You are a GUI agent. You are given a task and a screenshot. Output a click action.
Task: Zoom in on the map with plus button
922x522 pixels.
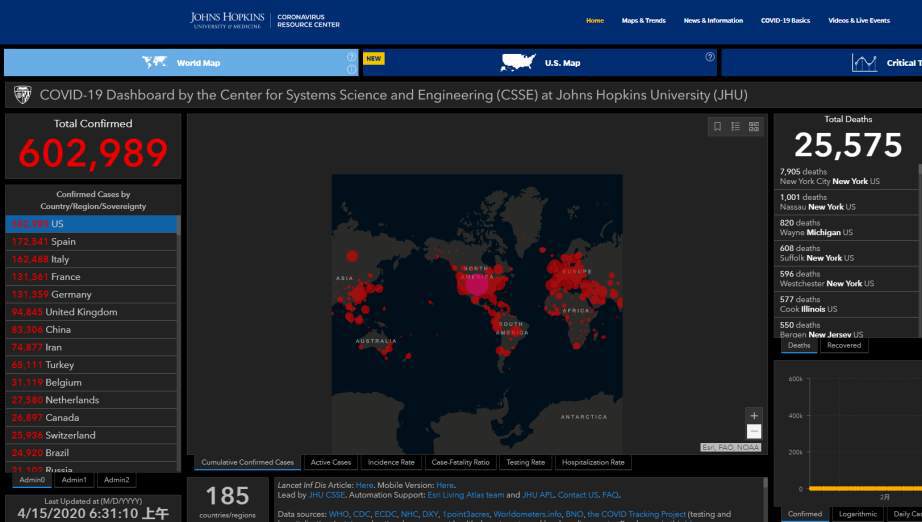(x=754, y=416)
